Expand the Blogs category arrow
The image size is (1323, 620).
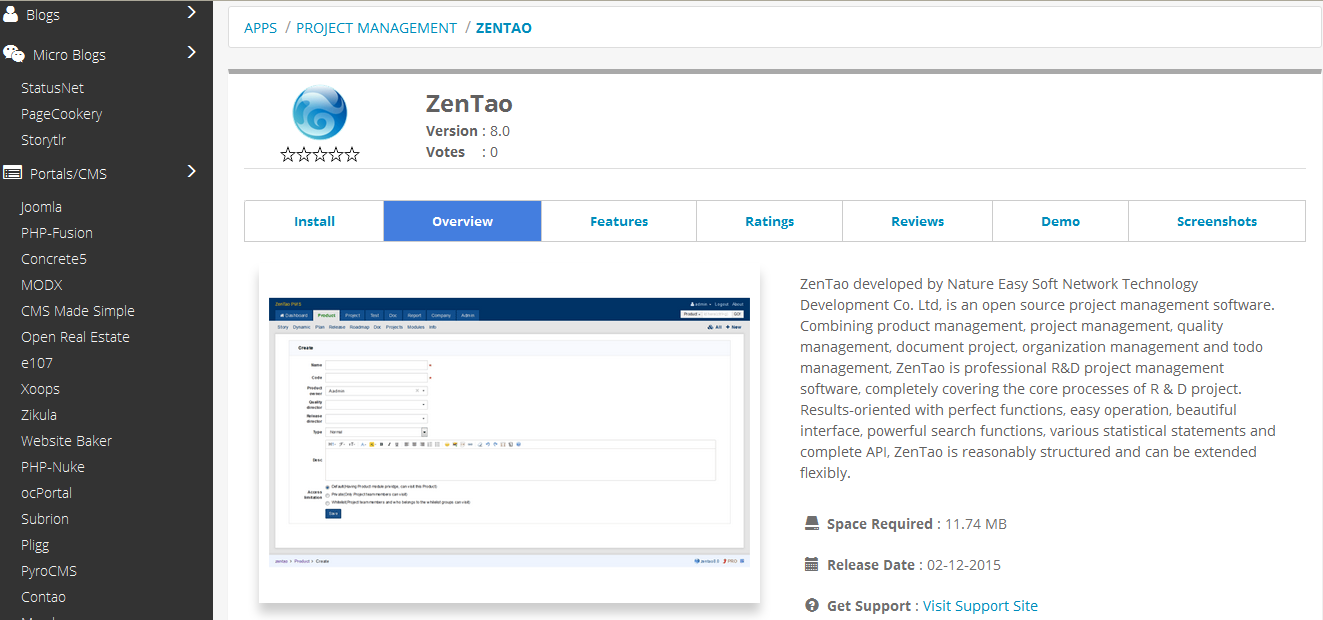tap(192, 13)
